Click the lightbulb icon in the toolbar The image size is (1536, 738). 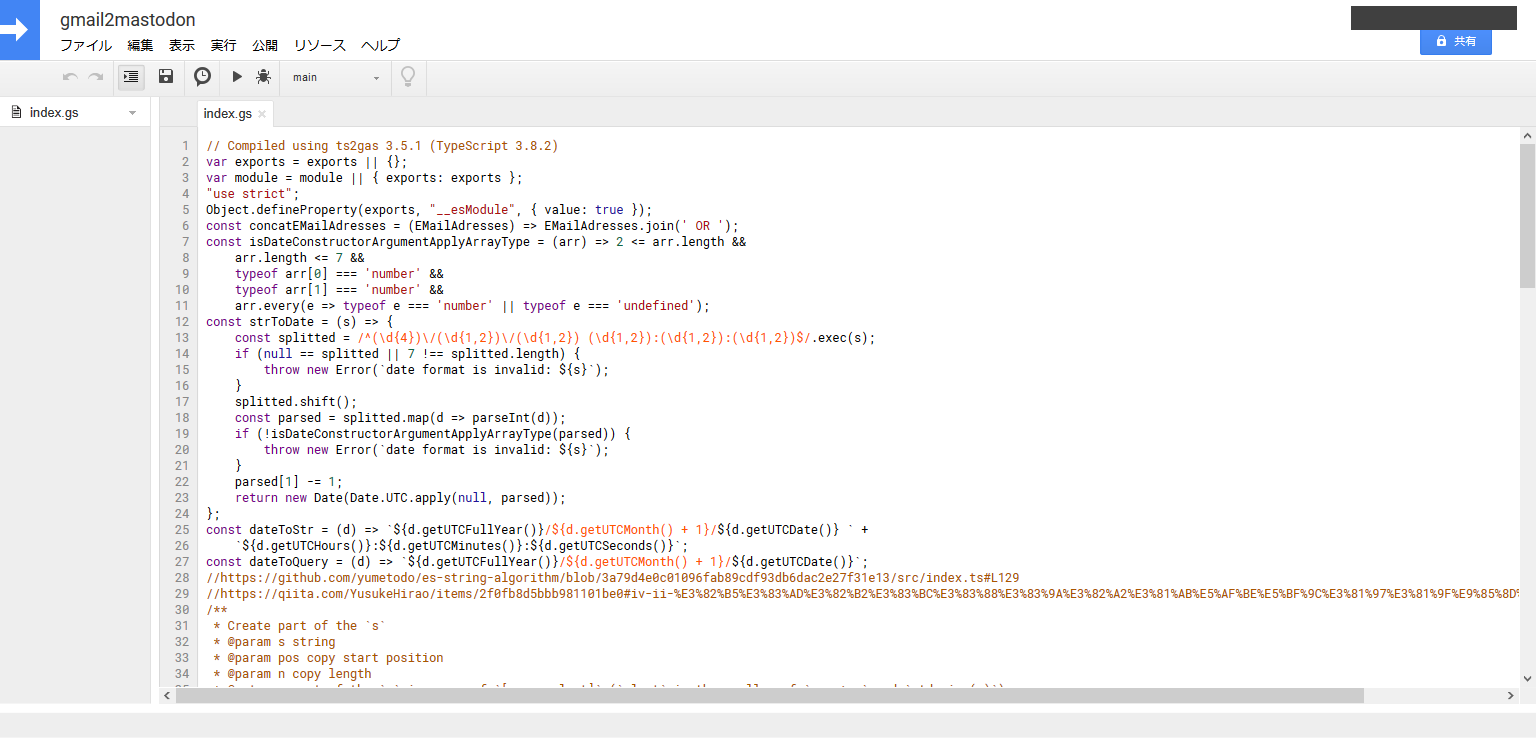[x=408, y=76]
